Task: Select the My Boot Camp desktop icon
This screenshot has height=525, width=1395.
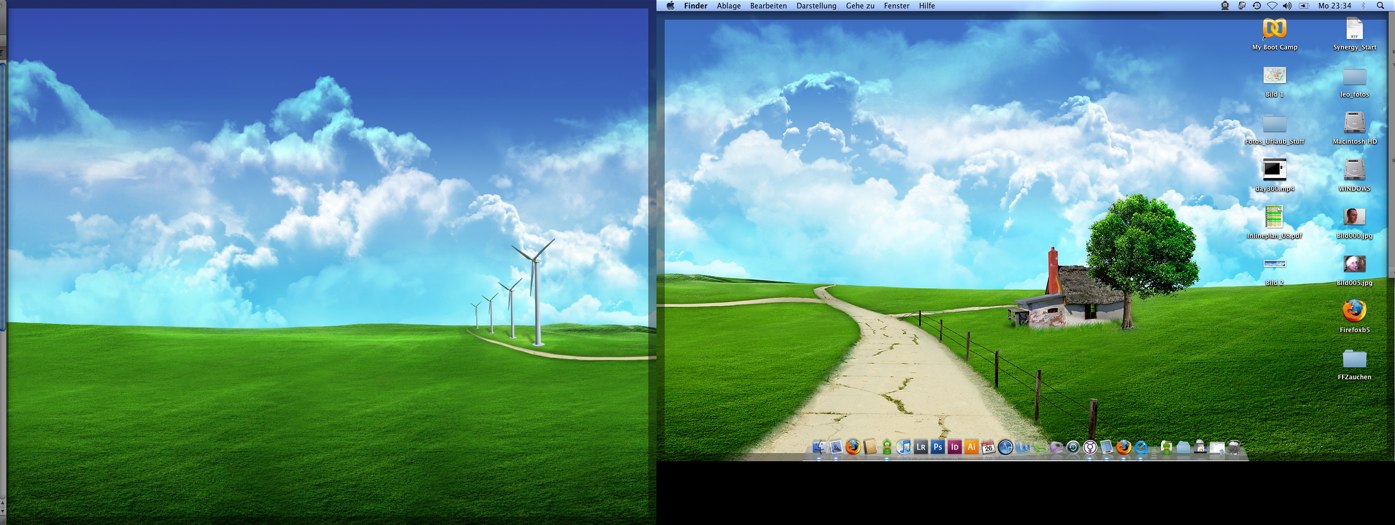Action: (x=1274, y=29)
